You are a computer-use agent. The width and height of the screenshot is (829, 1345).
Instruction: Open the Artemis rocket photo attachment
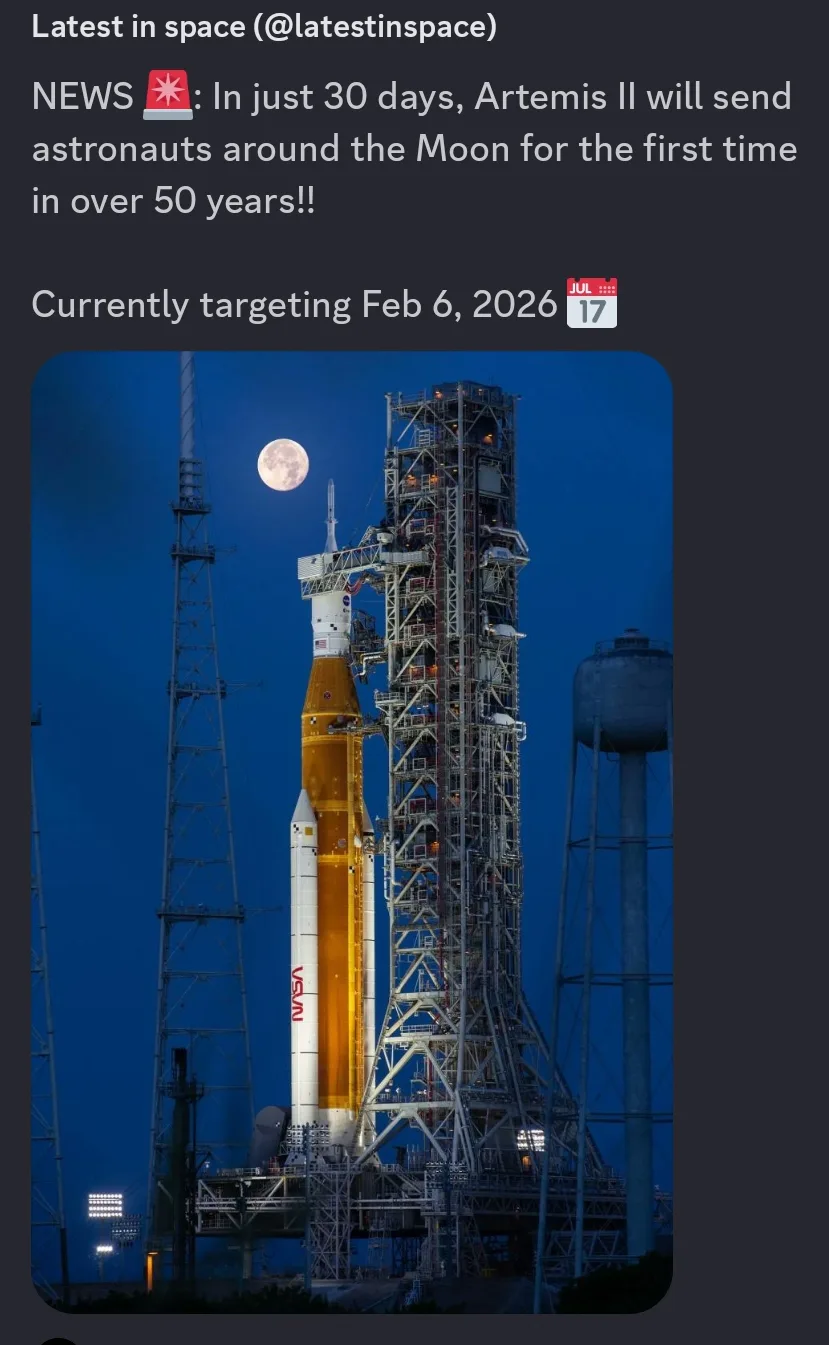coord(352,832)
